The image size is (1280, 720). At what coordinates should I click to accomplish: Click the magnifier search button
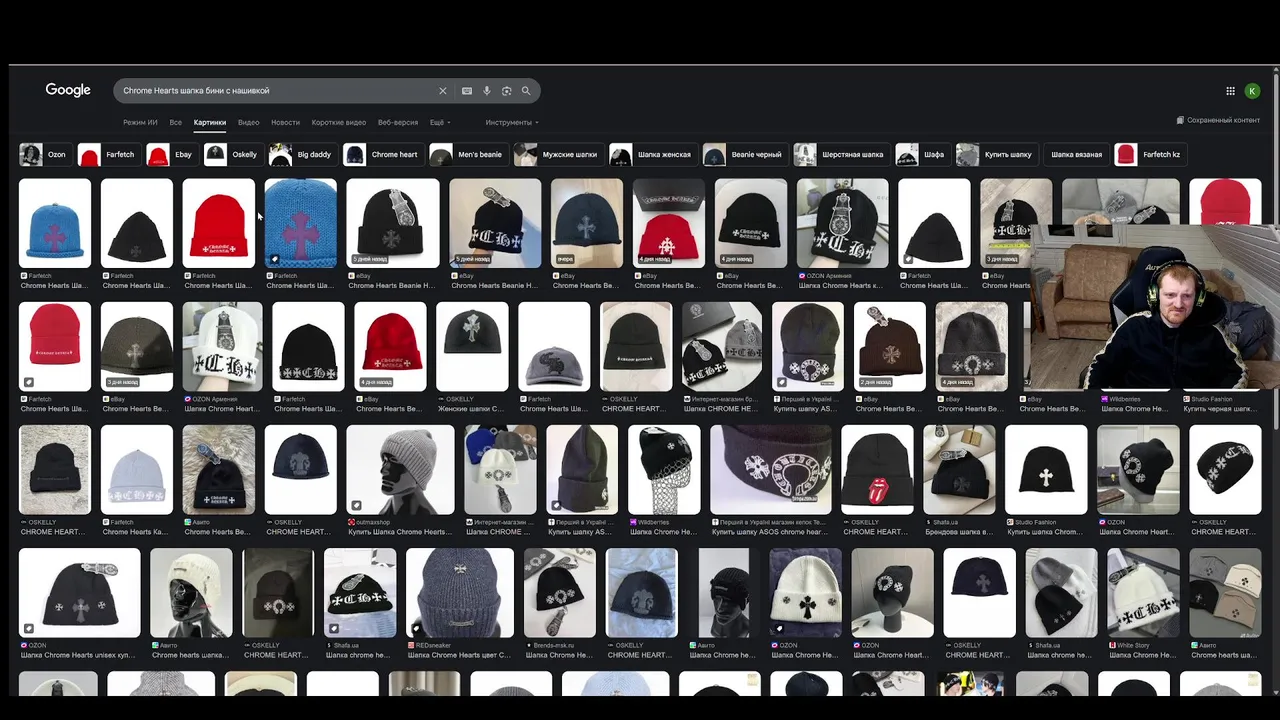pos(526,91)
